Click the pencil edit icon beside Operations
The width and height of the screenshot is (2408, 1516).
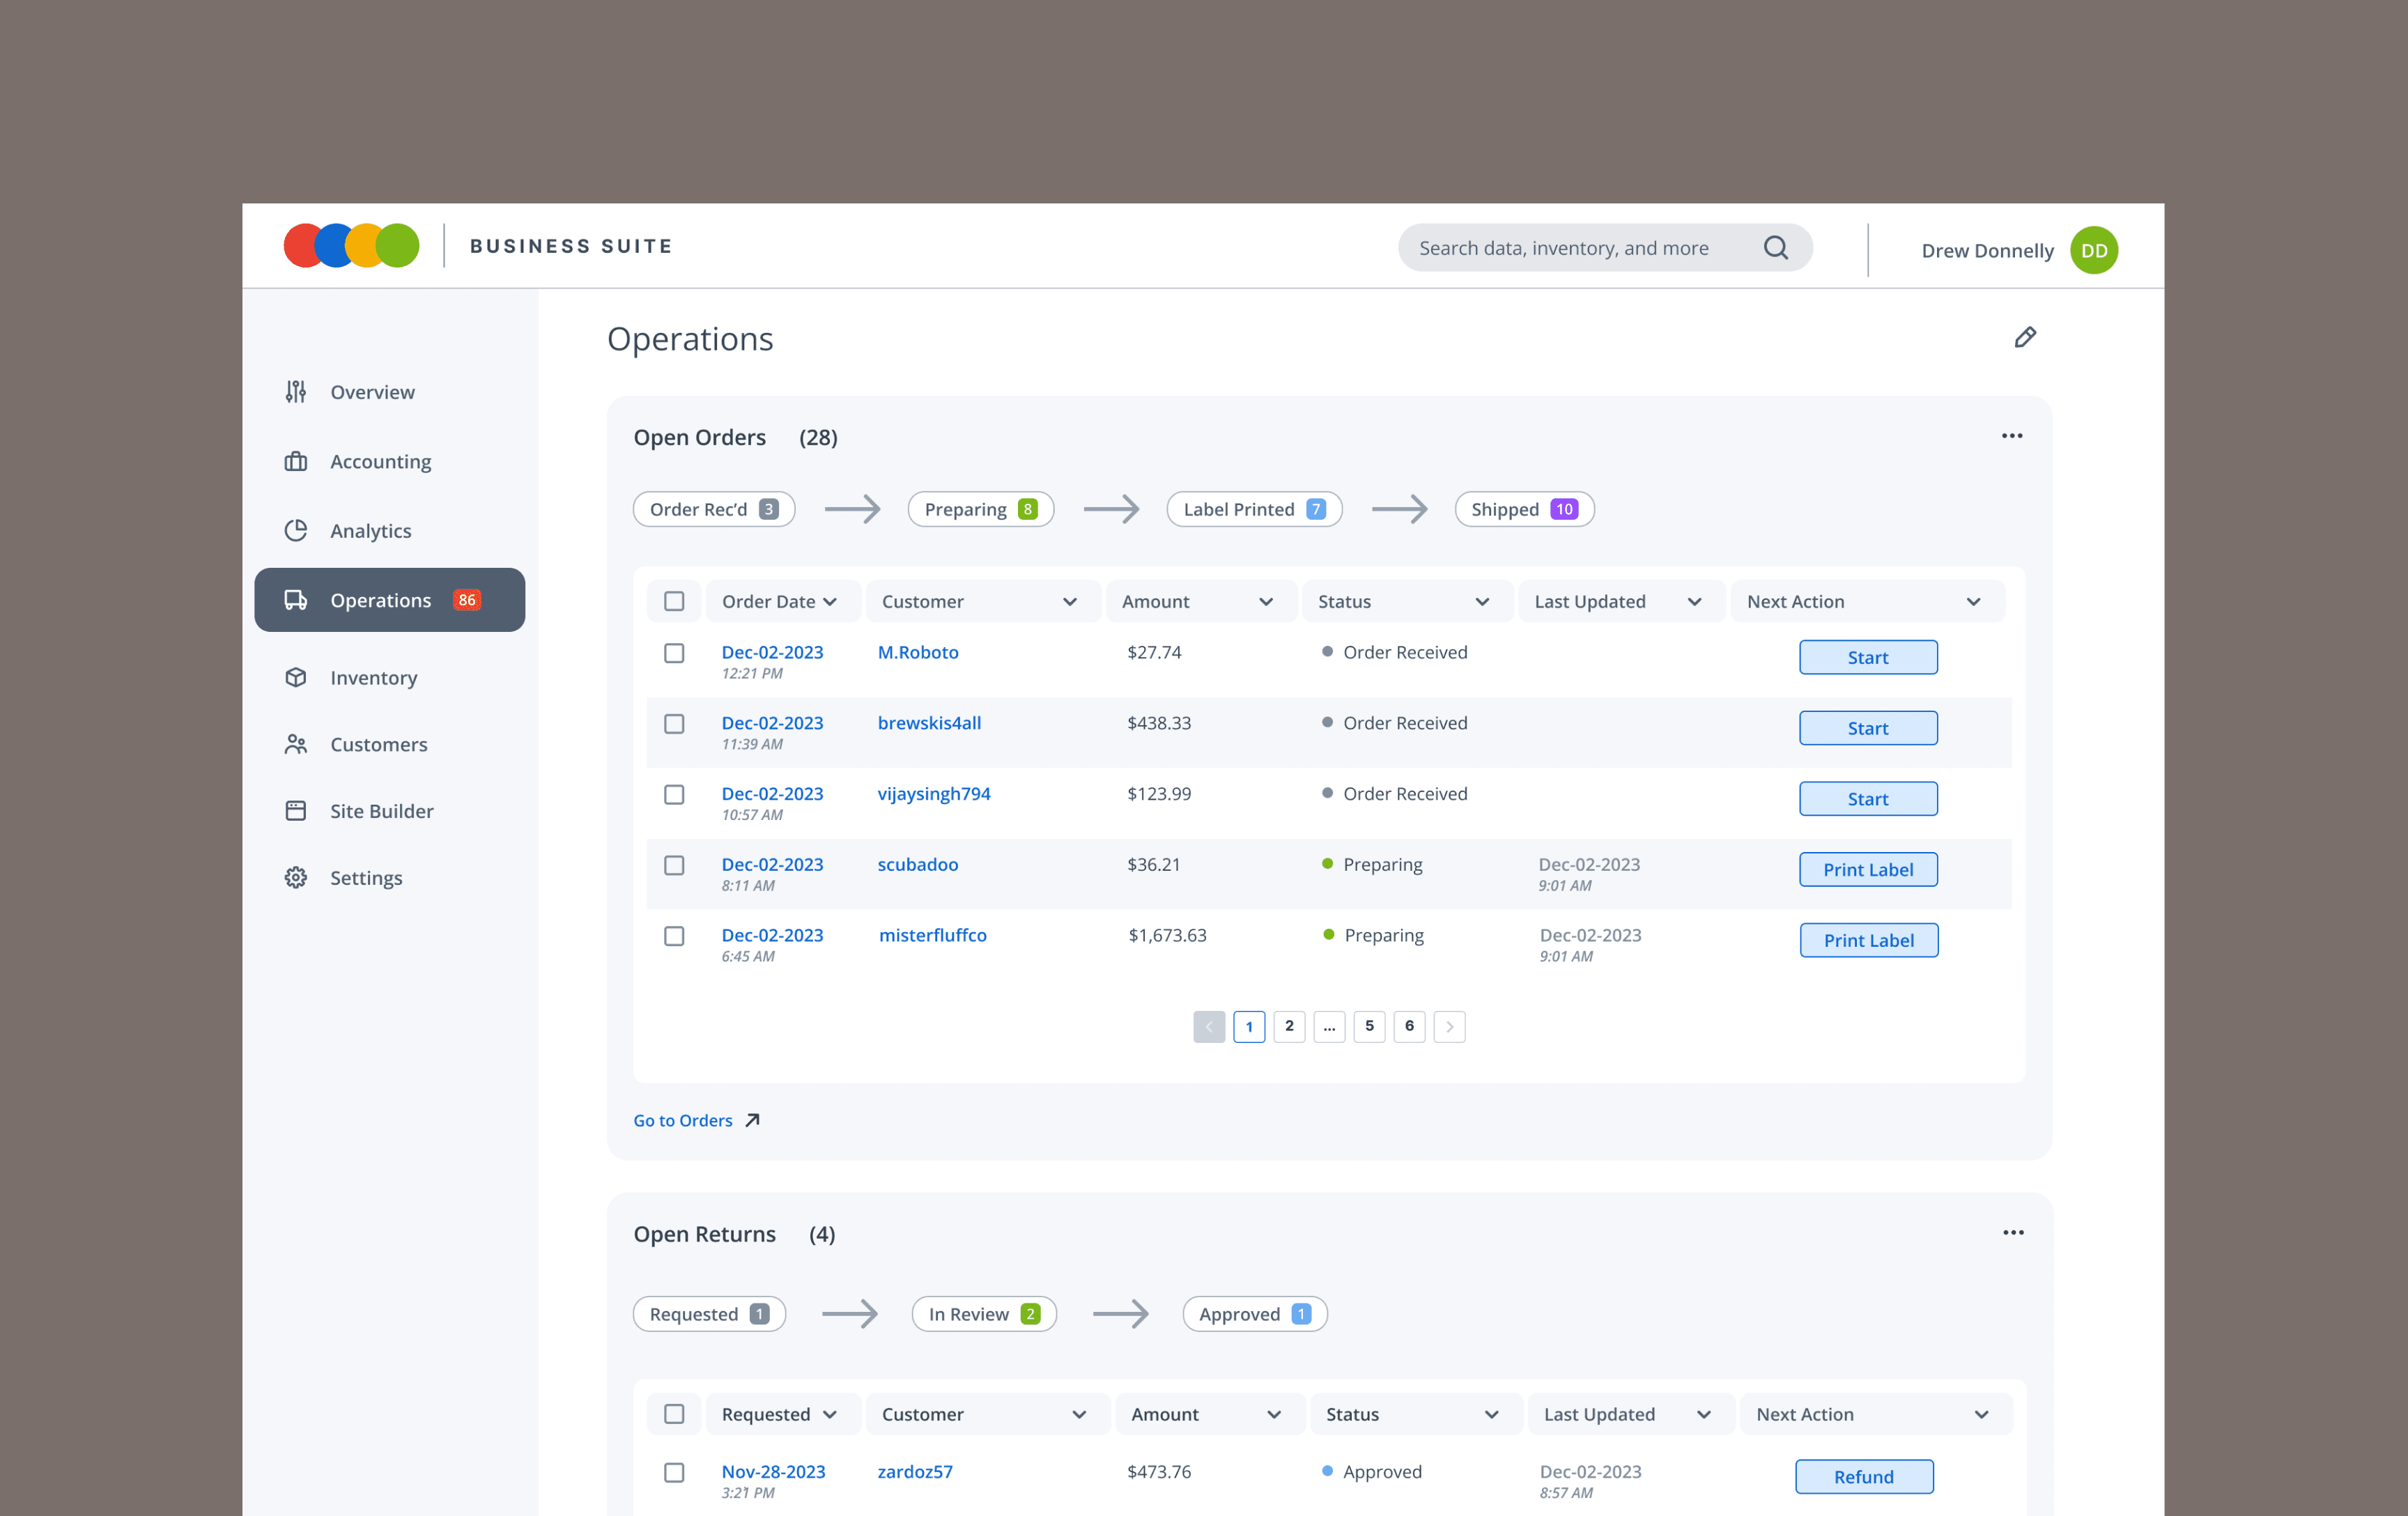coord(2025,338)
